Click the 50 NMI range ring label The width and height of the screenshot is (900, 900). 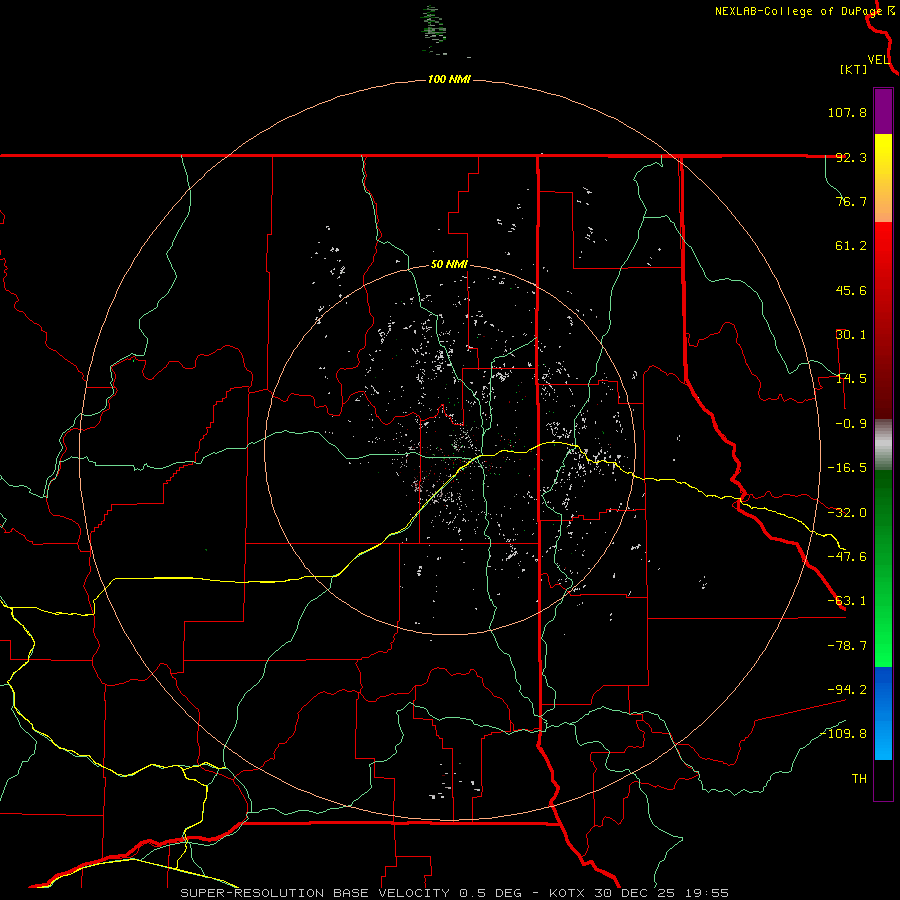(449, 265)
